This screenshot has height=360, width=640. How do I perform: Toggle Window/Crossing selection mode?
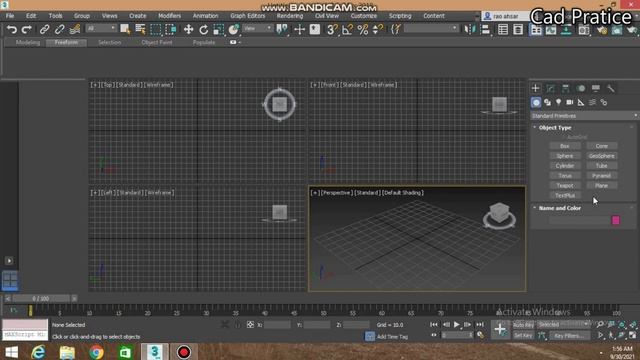pyautogui.click(x=171, y=29)
